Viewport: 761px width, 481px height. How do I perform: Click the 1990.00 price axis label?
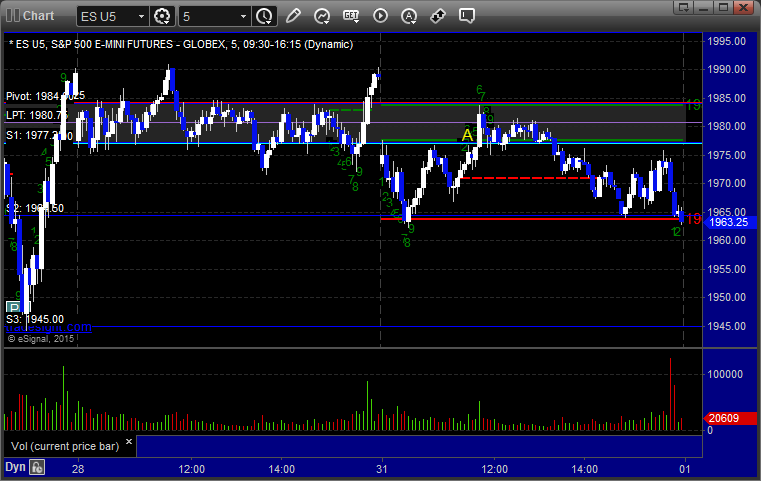(727, 69)
